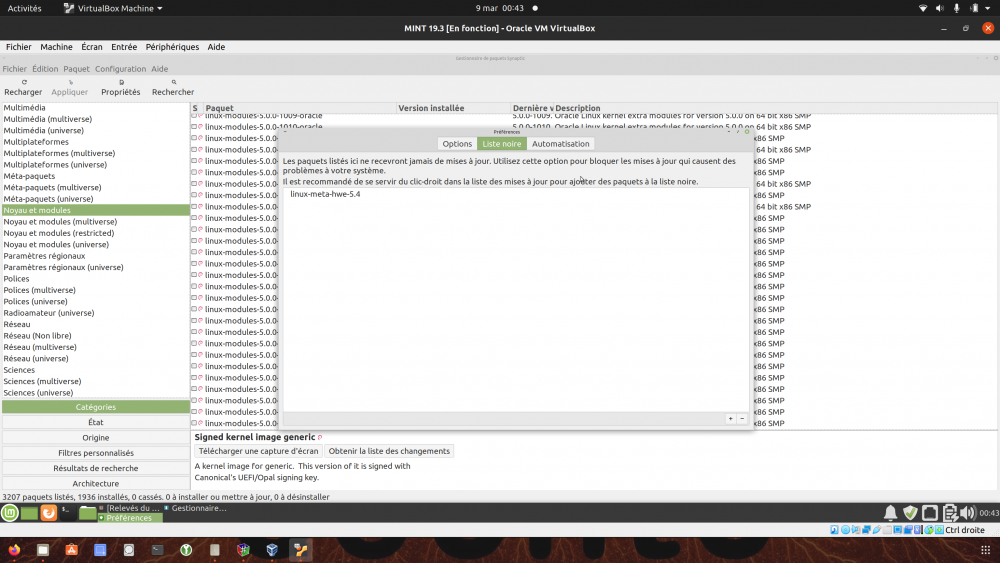
Task: Click the green show-desktop icon in the Mint panel
Action: click(x=29, y=513)
